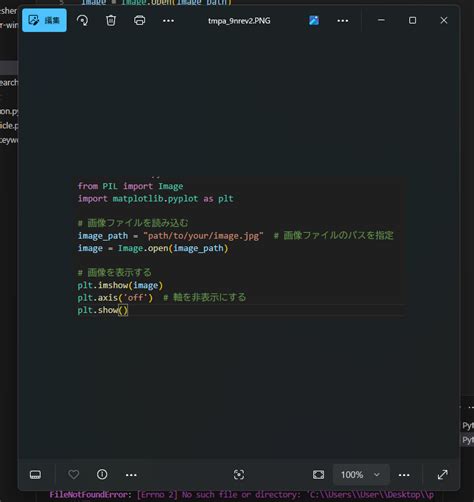Open more options next to the zoom dropdown
Viewport: 474px width, 502px height.
click(404, 475)
